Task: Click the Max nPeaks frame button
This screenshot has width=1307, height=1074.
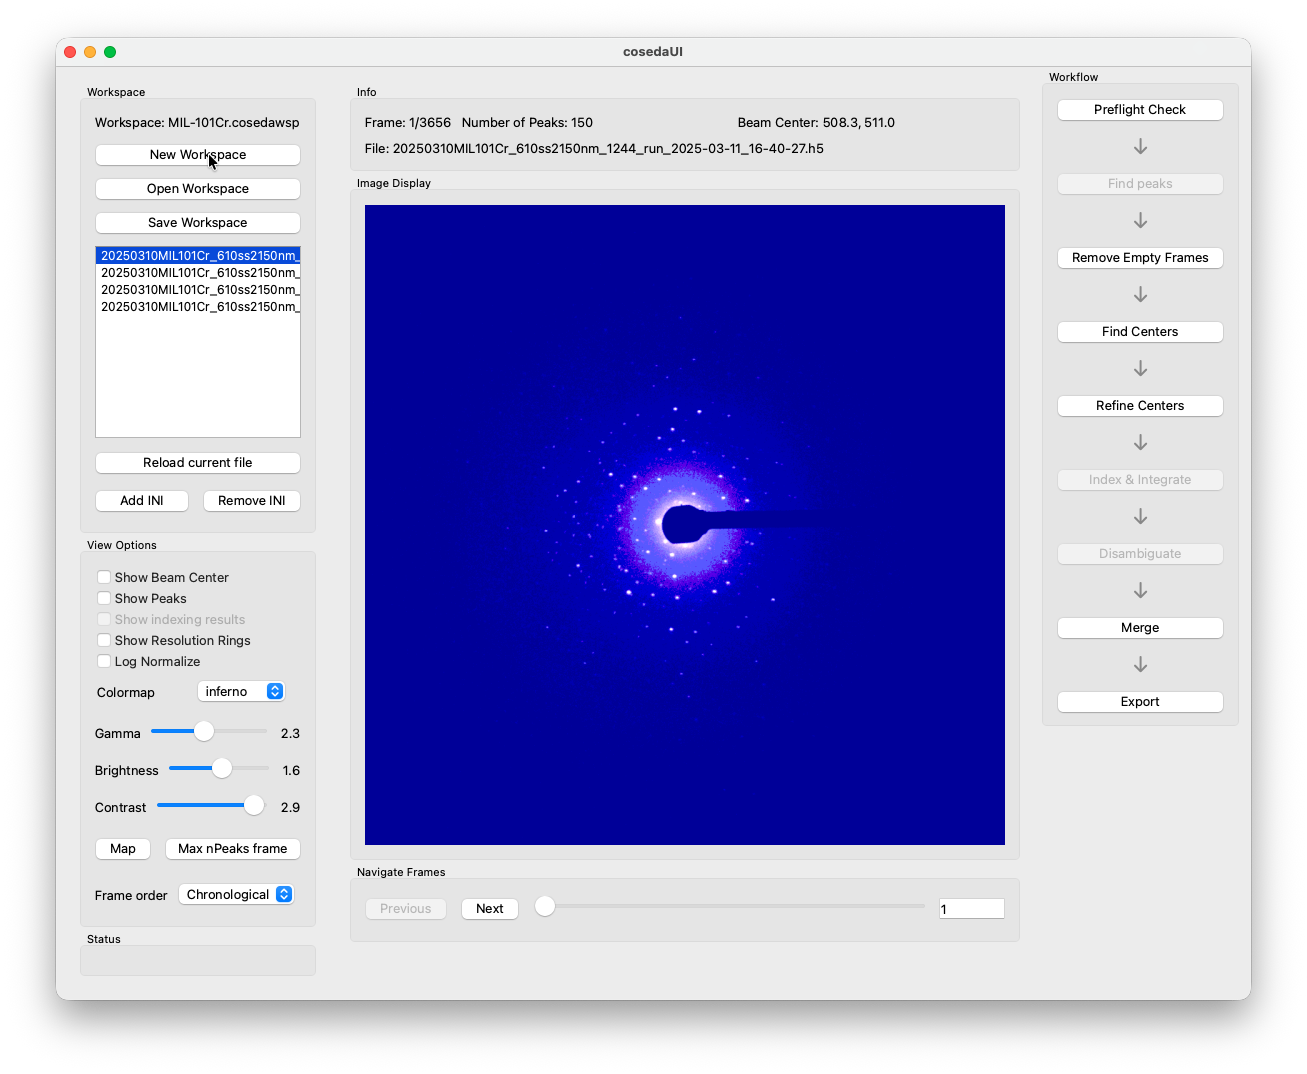Action: 233,849
